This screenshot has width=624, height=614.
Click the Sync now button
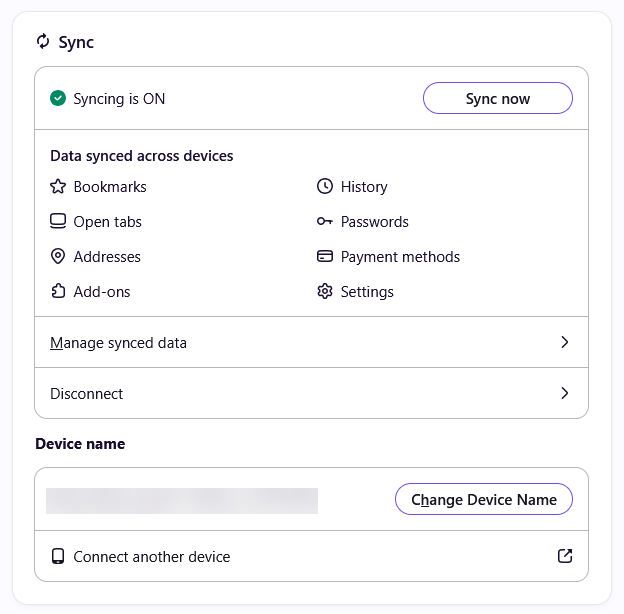pos(497,98)
